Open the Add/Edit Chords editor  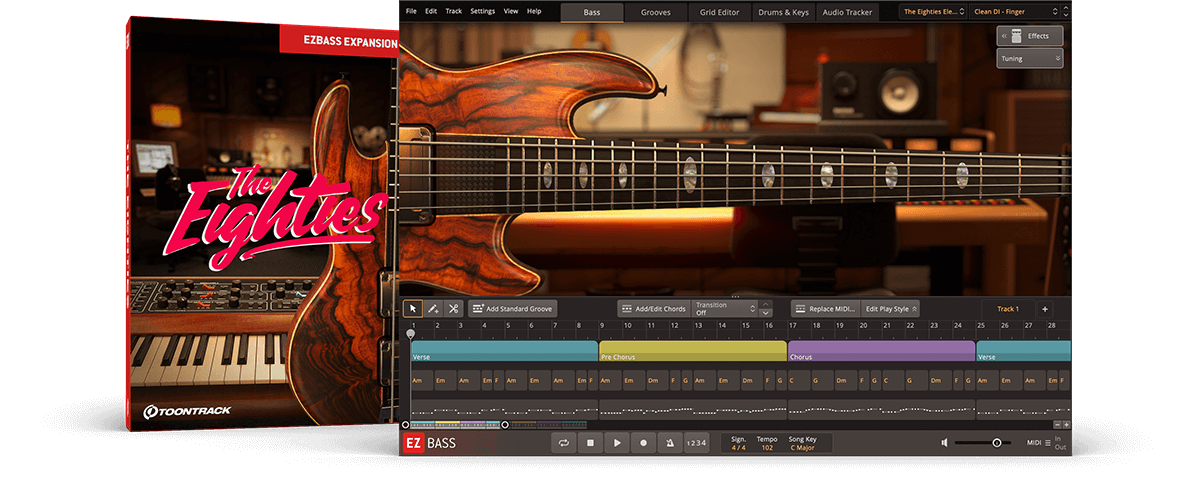coord(653,309)
